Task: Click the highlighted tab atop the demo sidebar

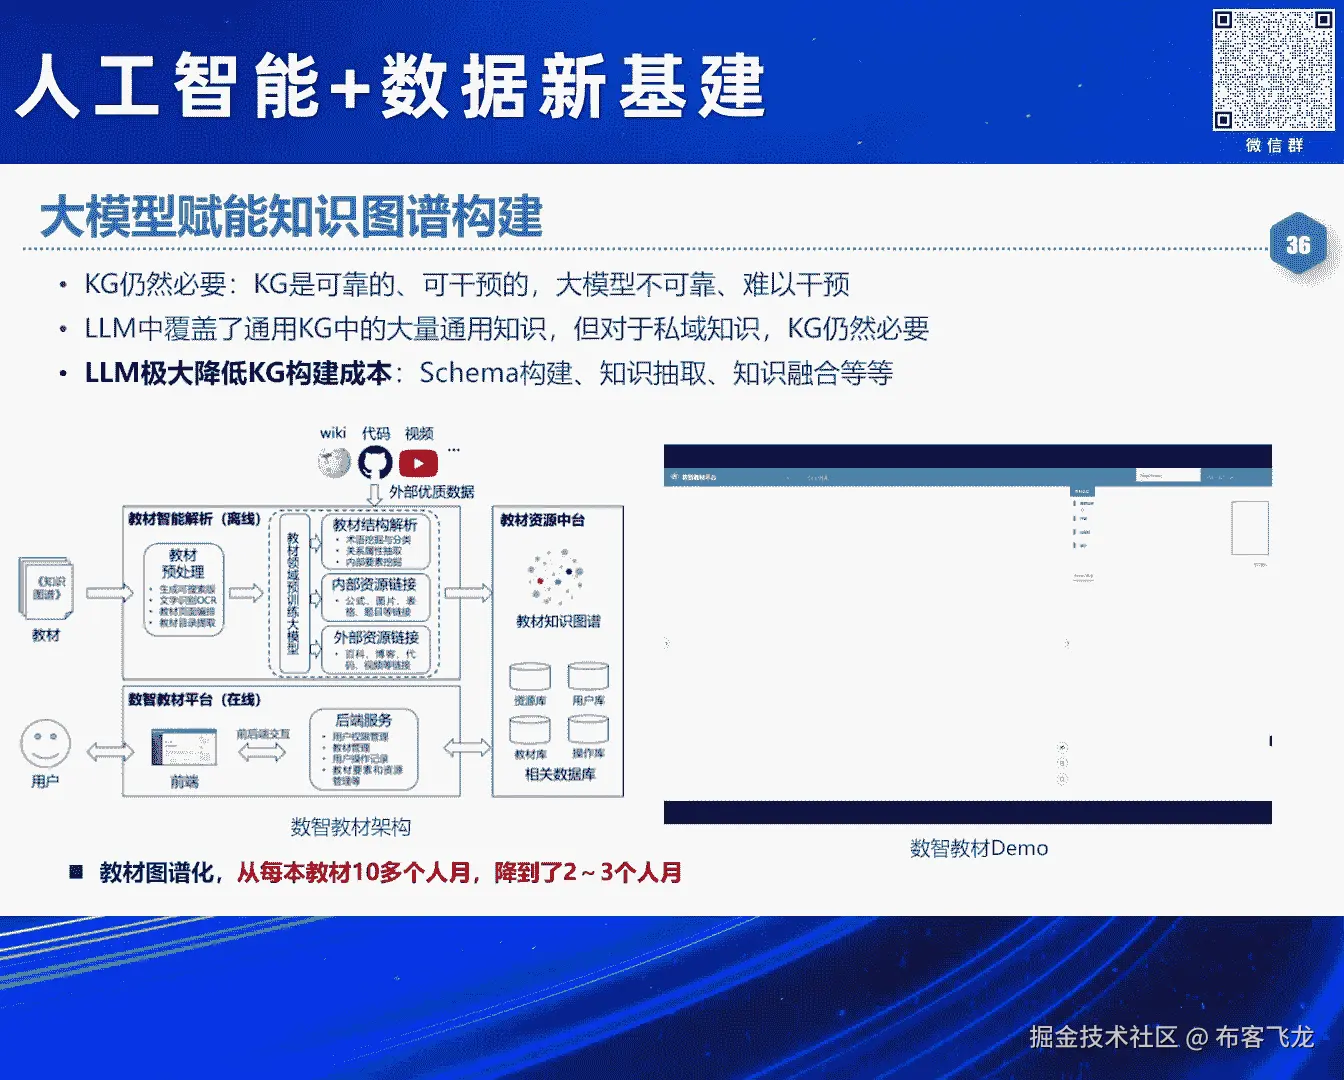Action: click(x=1083, y=491)
